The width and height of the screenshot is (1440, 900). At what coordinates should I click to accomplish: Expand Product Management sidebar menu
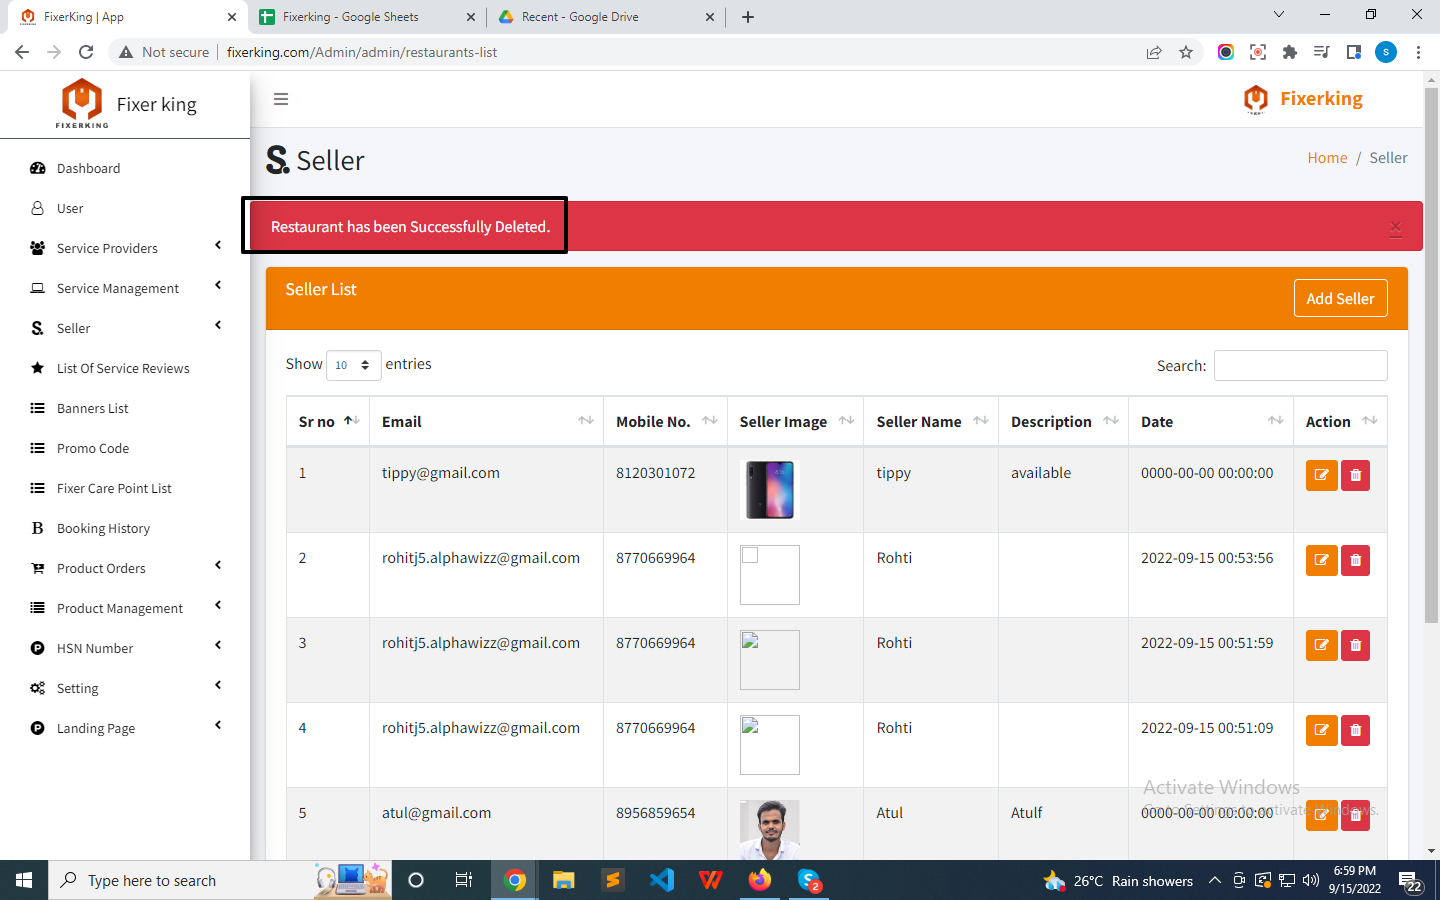point(125,608)
